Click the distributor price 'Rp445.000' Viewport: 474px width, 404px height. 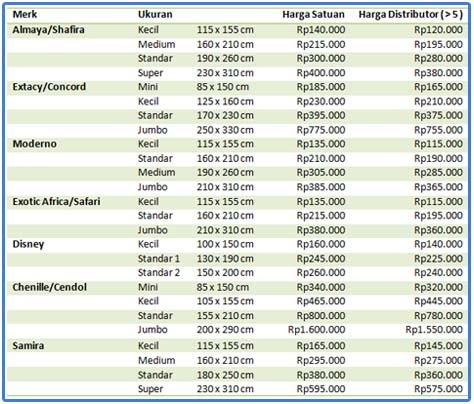pos(438,301)
